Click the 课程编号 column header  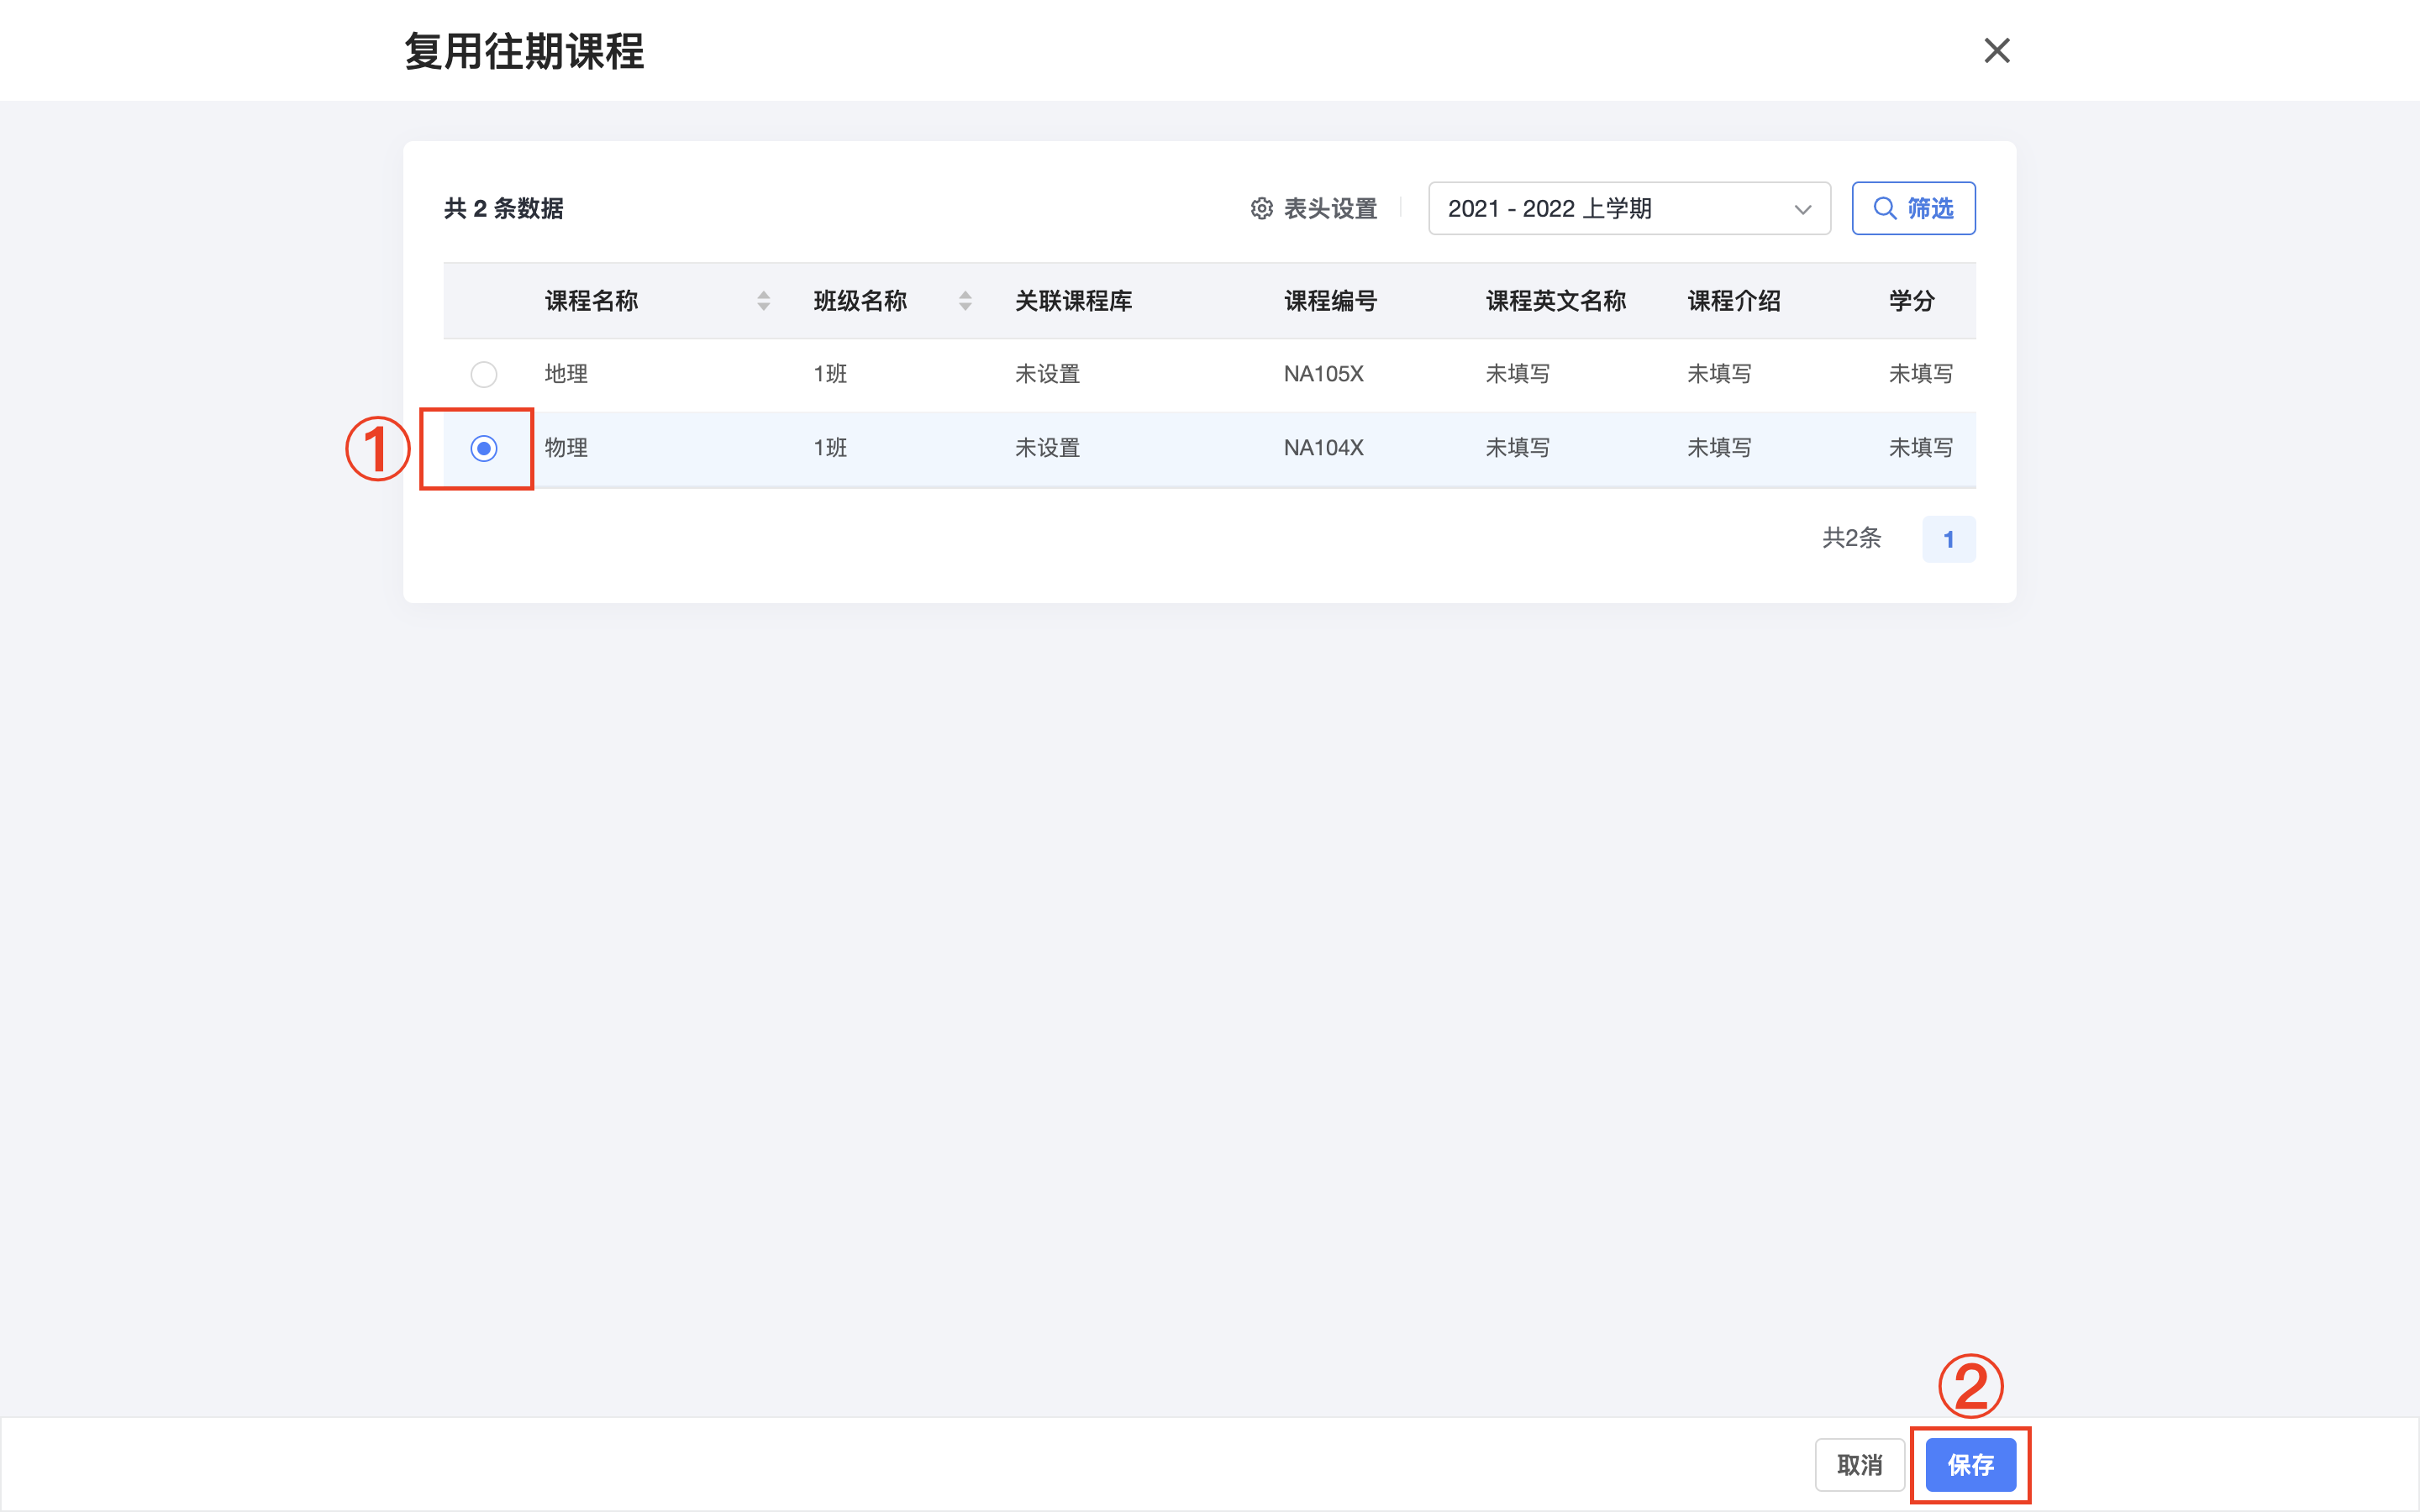pos(1330,301)
